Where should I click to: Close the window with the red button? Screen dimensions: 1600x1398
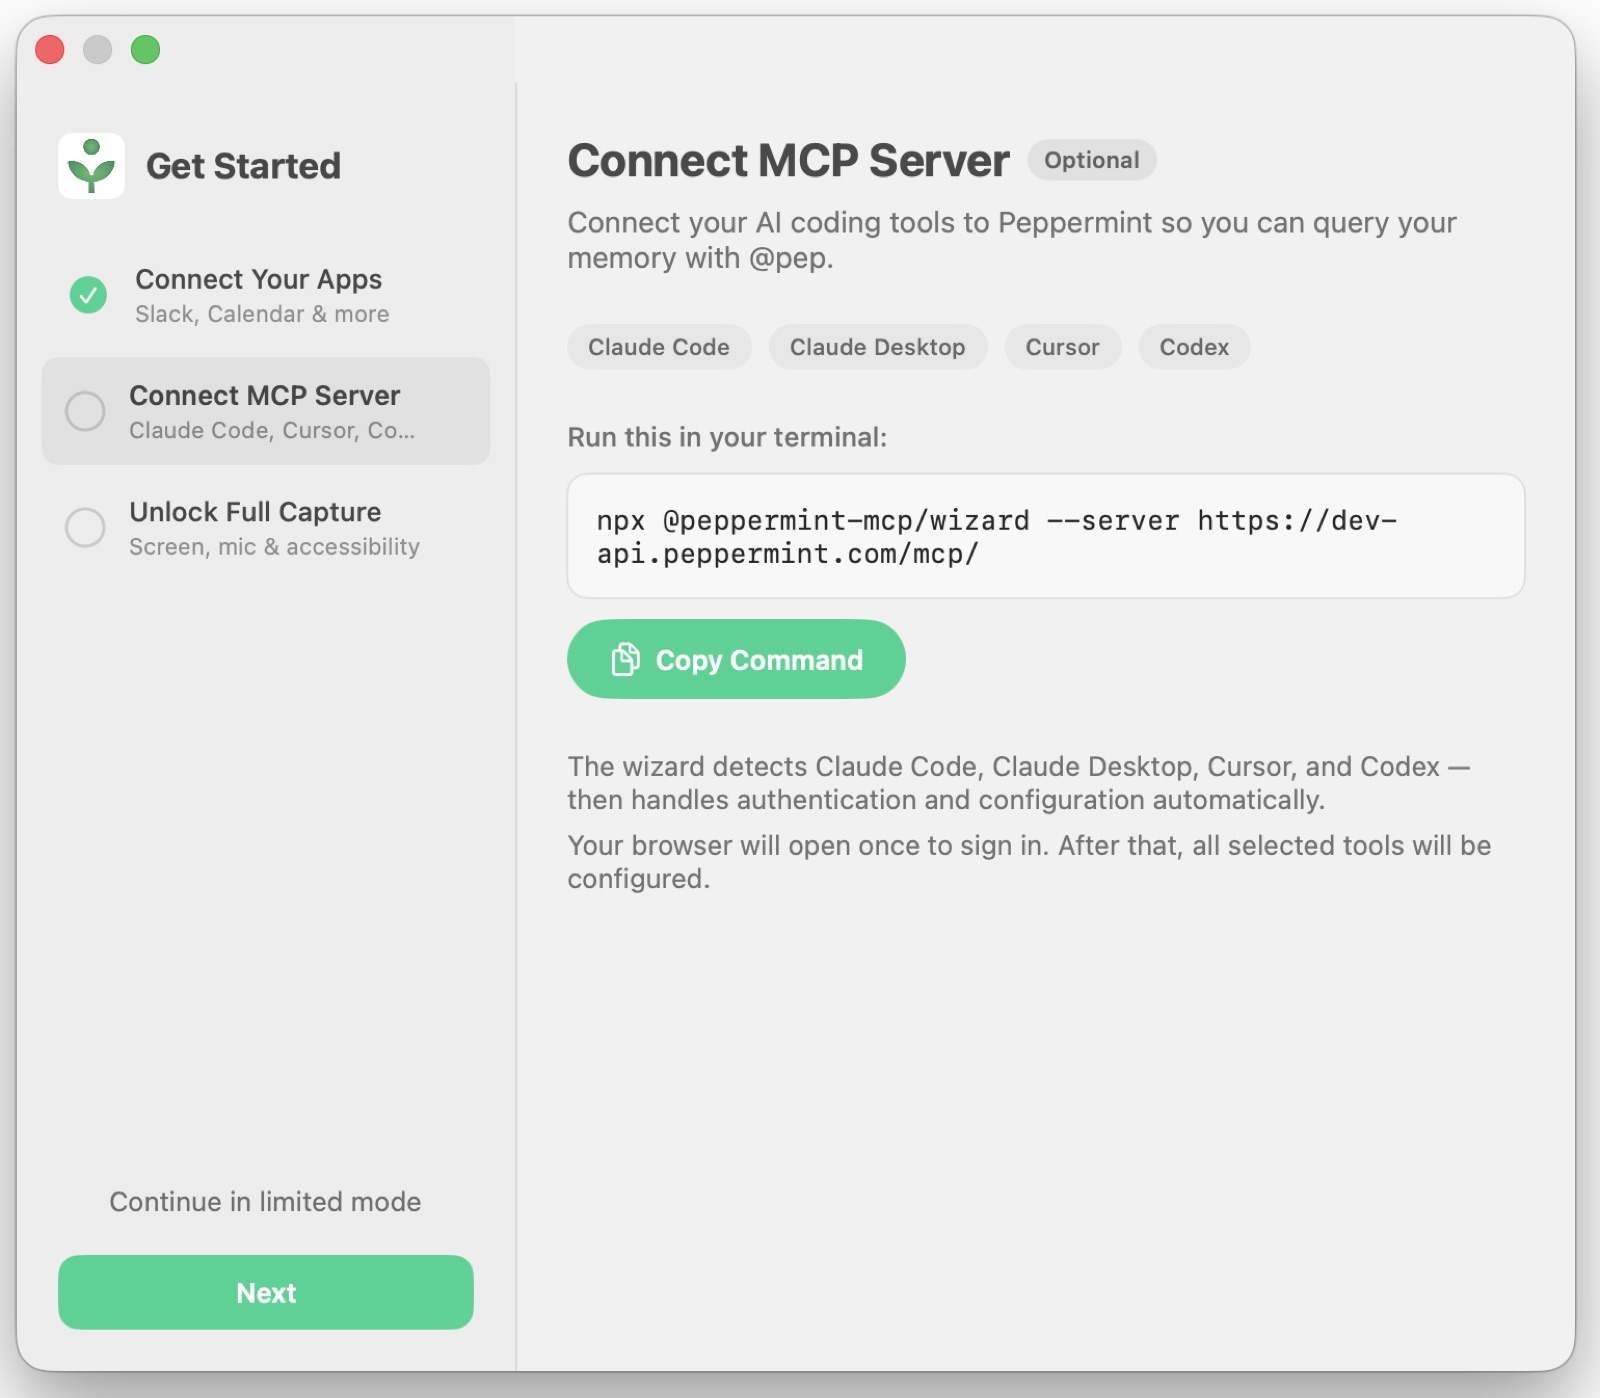pyautogui.click(x=50, y=49)
